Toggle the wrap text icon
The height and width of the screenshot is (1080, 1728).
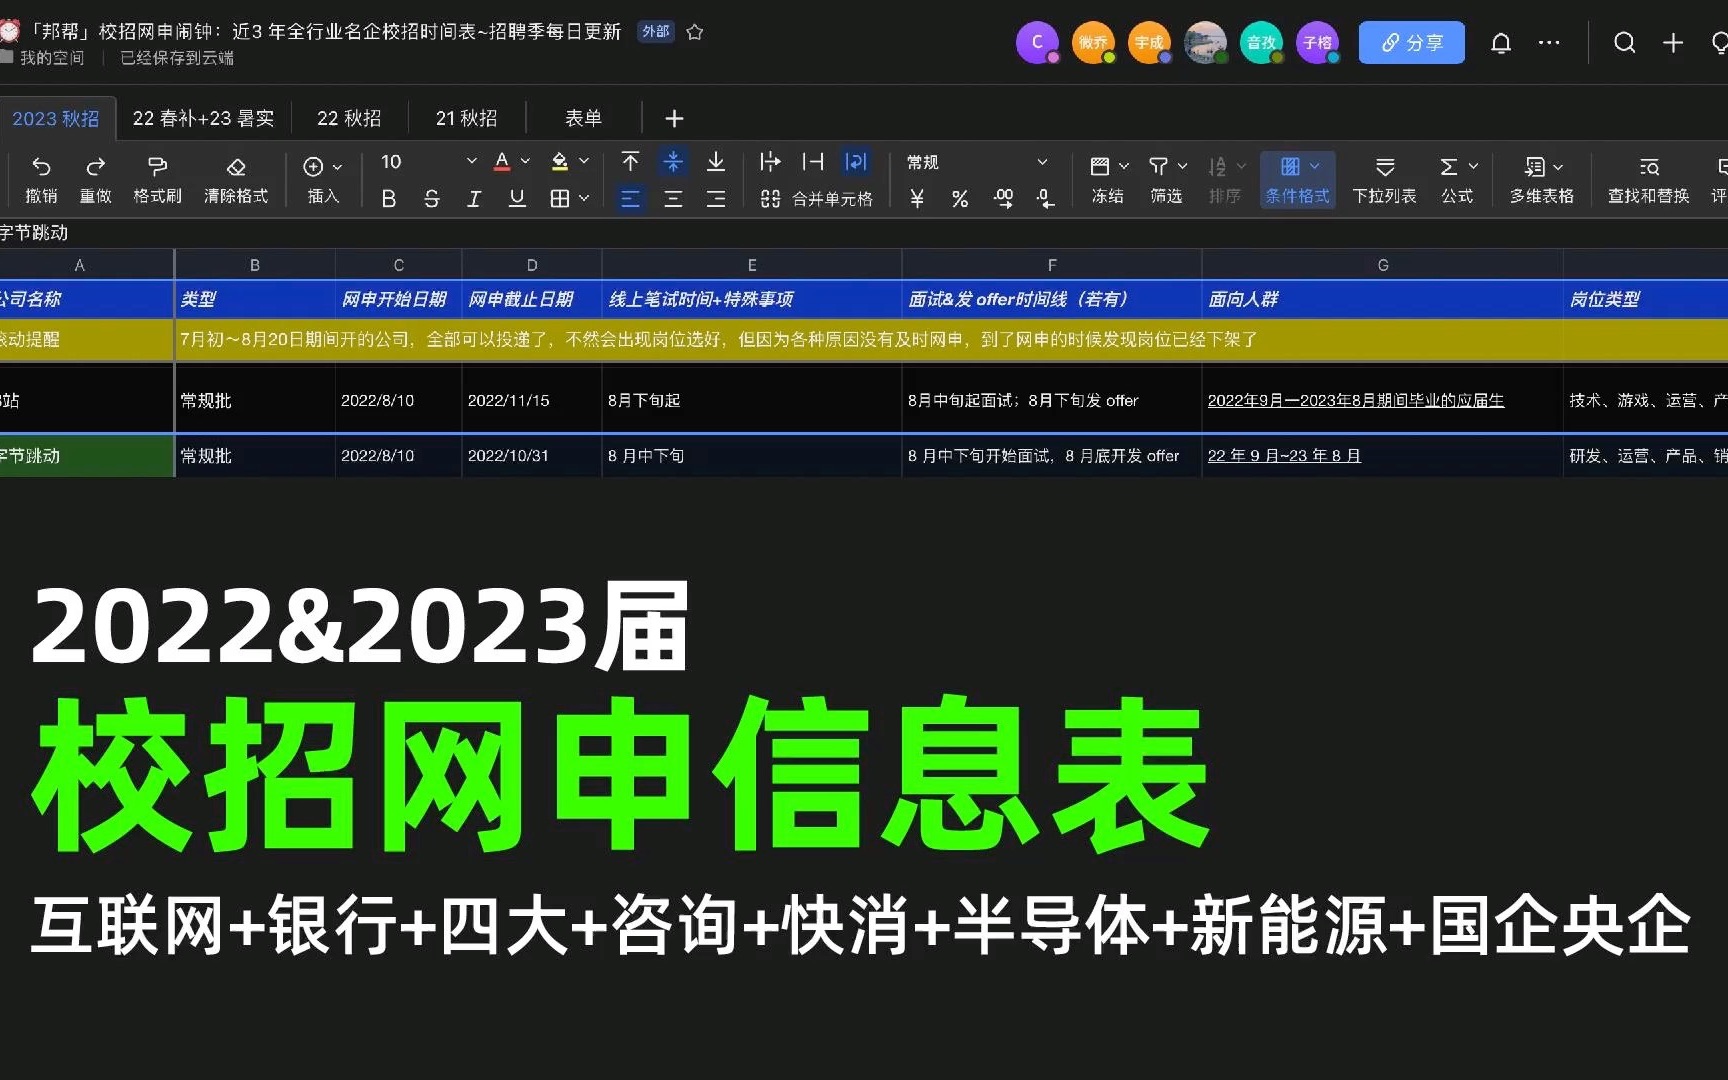pos(856,161)
